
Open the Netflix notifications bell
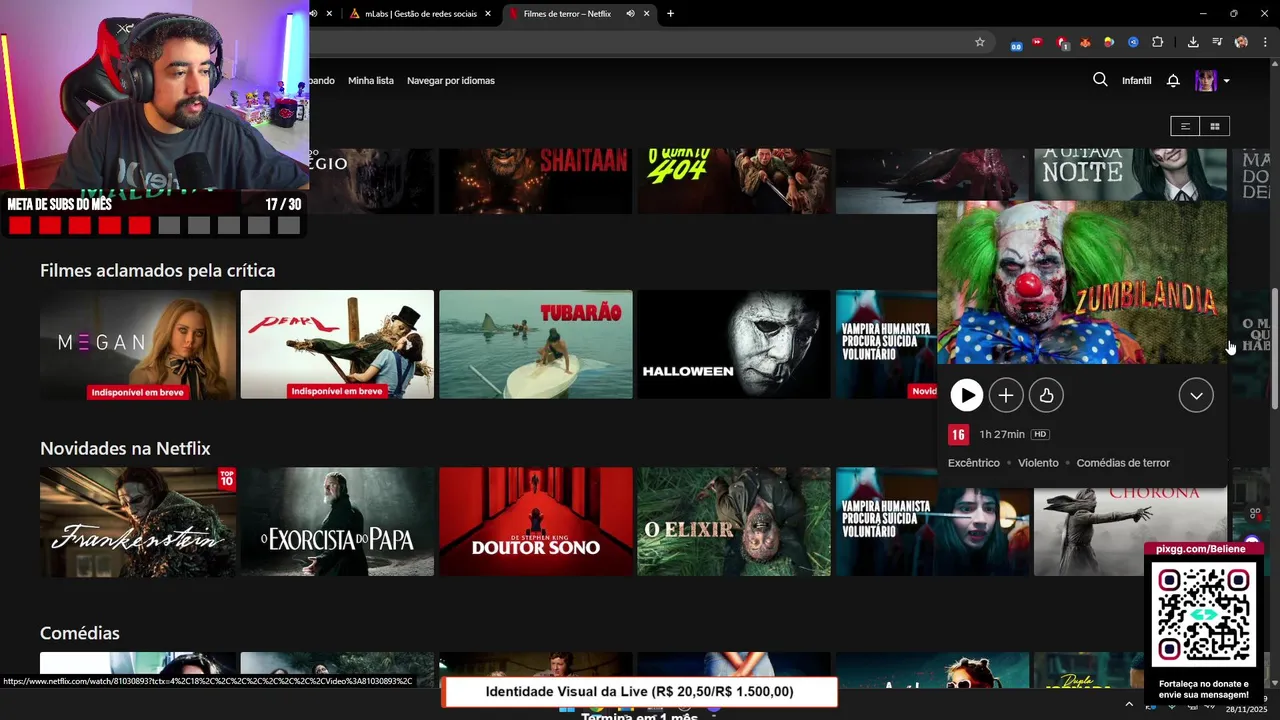(x=1173, y=80)
